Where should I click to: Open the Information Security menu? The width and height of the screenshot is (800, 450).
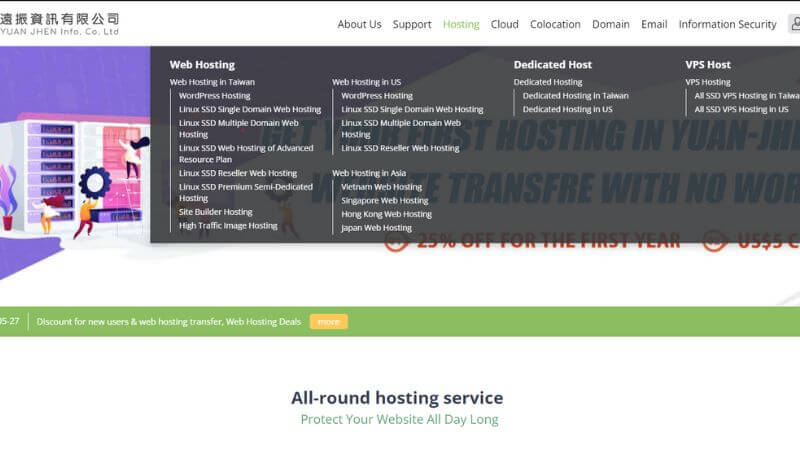(x=728, y=24)
